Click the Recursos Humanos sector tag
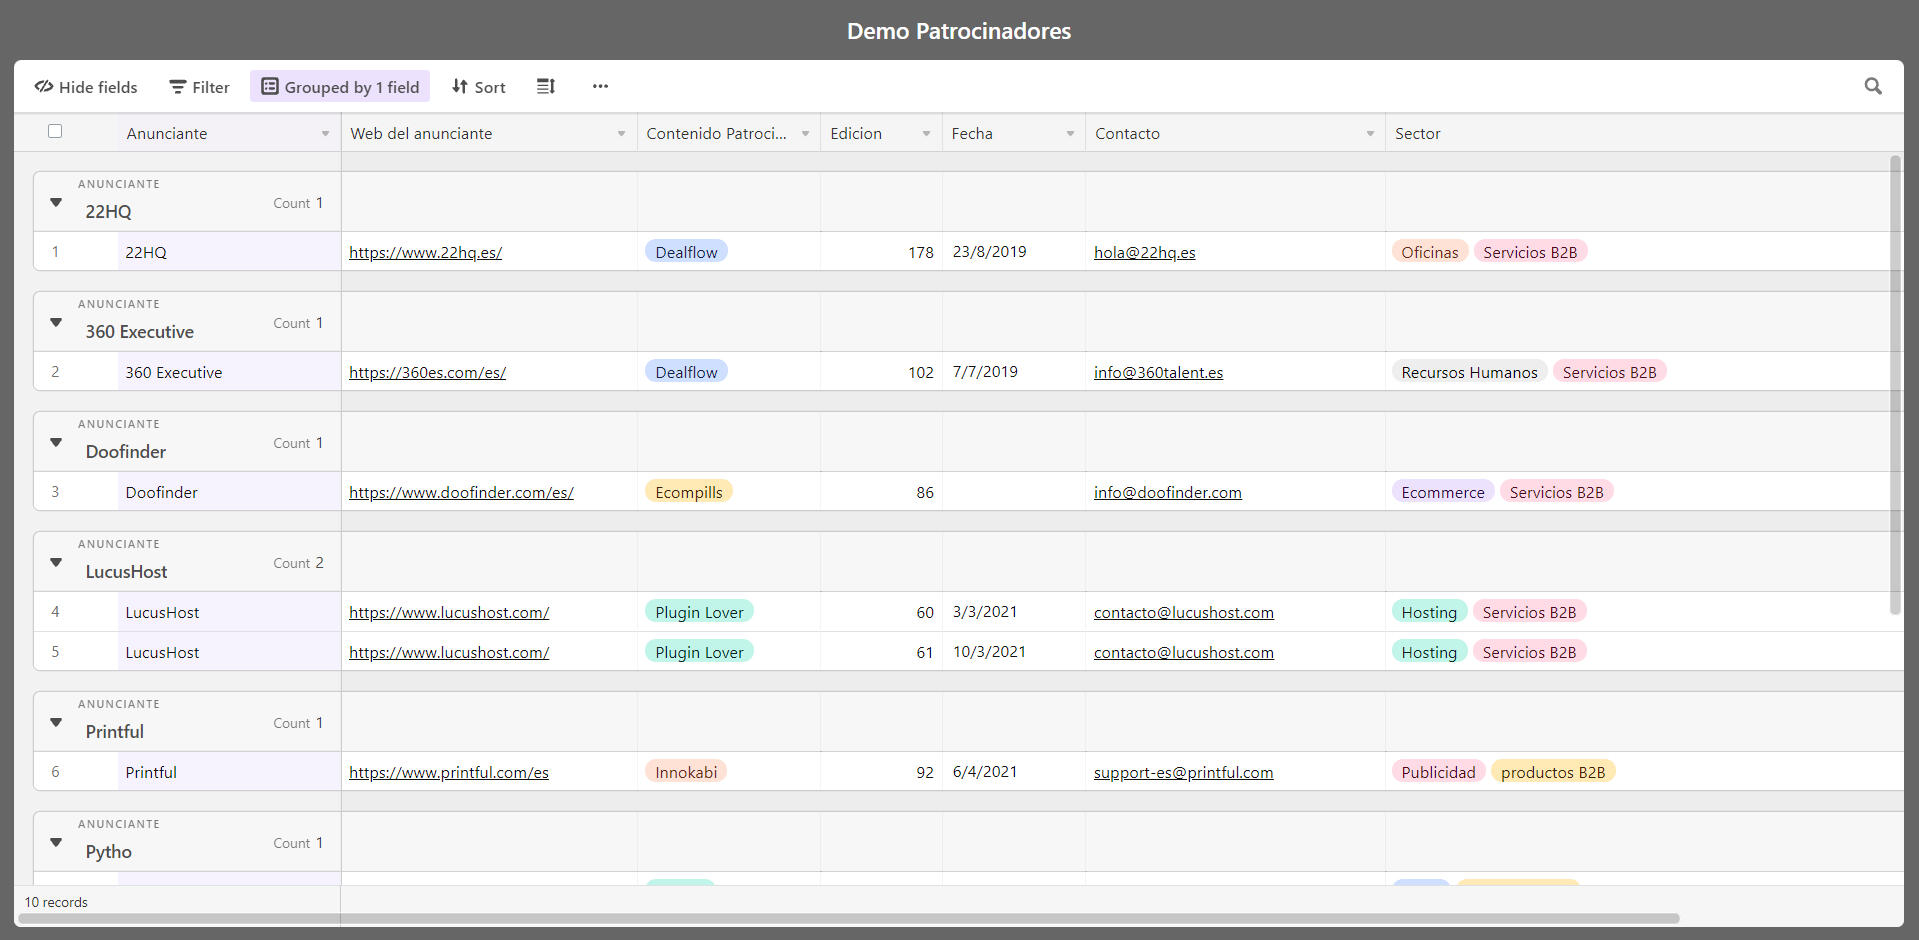1919x940 pixels. pyautogui.click(x=1469, y=372)
